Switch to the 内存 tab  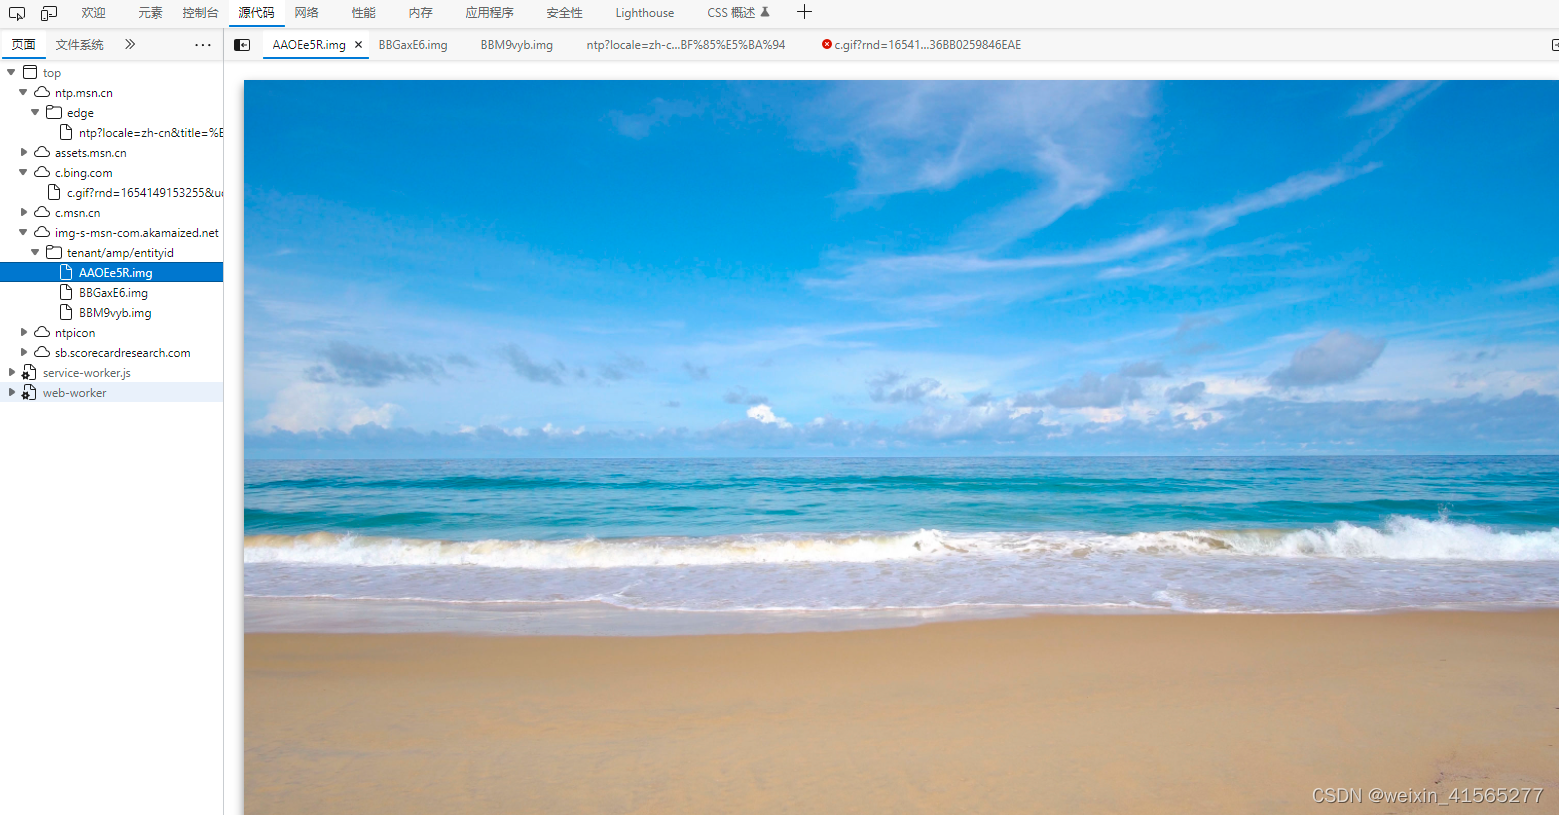pyautogui.click(x=421, y=13)
